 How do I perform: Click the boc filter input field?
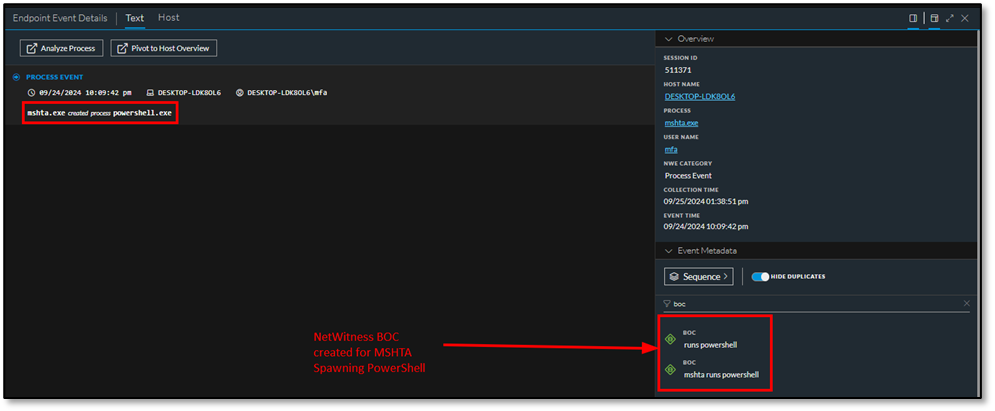(815, 304)
